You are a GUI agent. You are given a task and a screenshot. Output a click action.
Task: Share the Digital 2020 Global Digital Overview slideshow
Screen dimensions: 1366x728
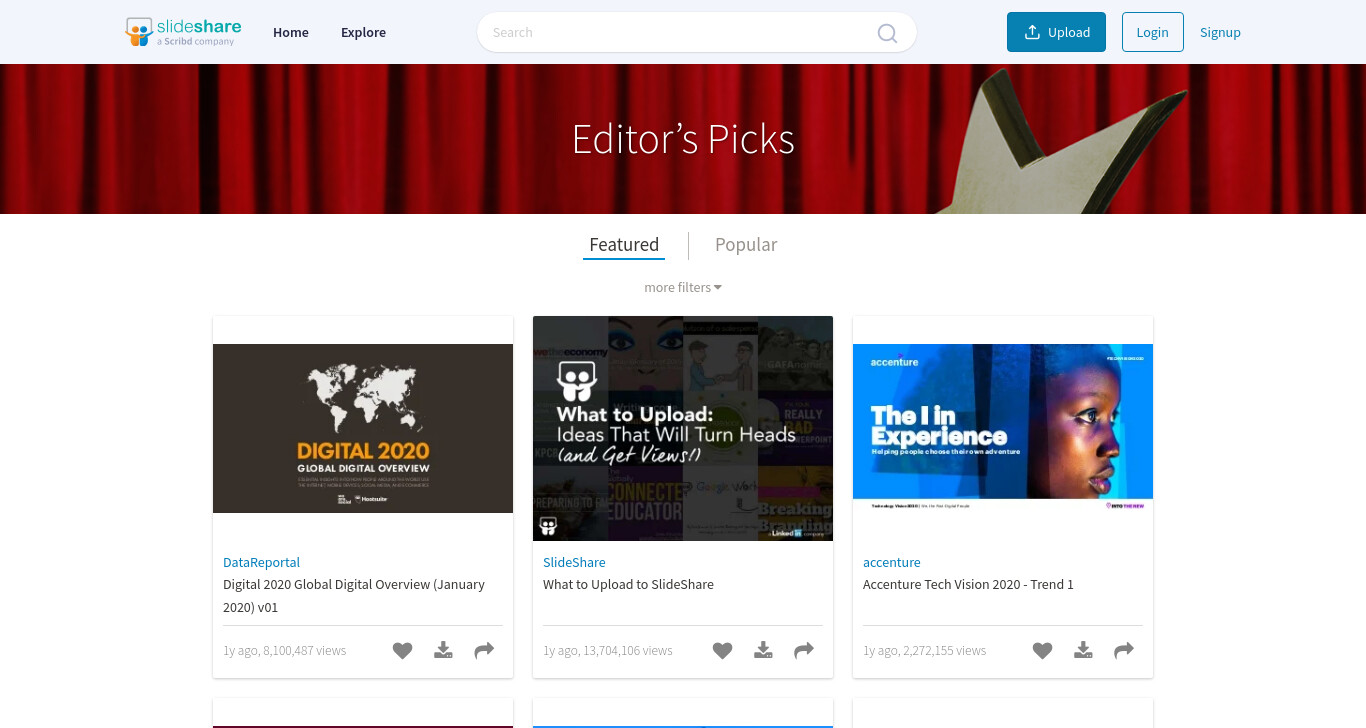(484, 651)
